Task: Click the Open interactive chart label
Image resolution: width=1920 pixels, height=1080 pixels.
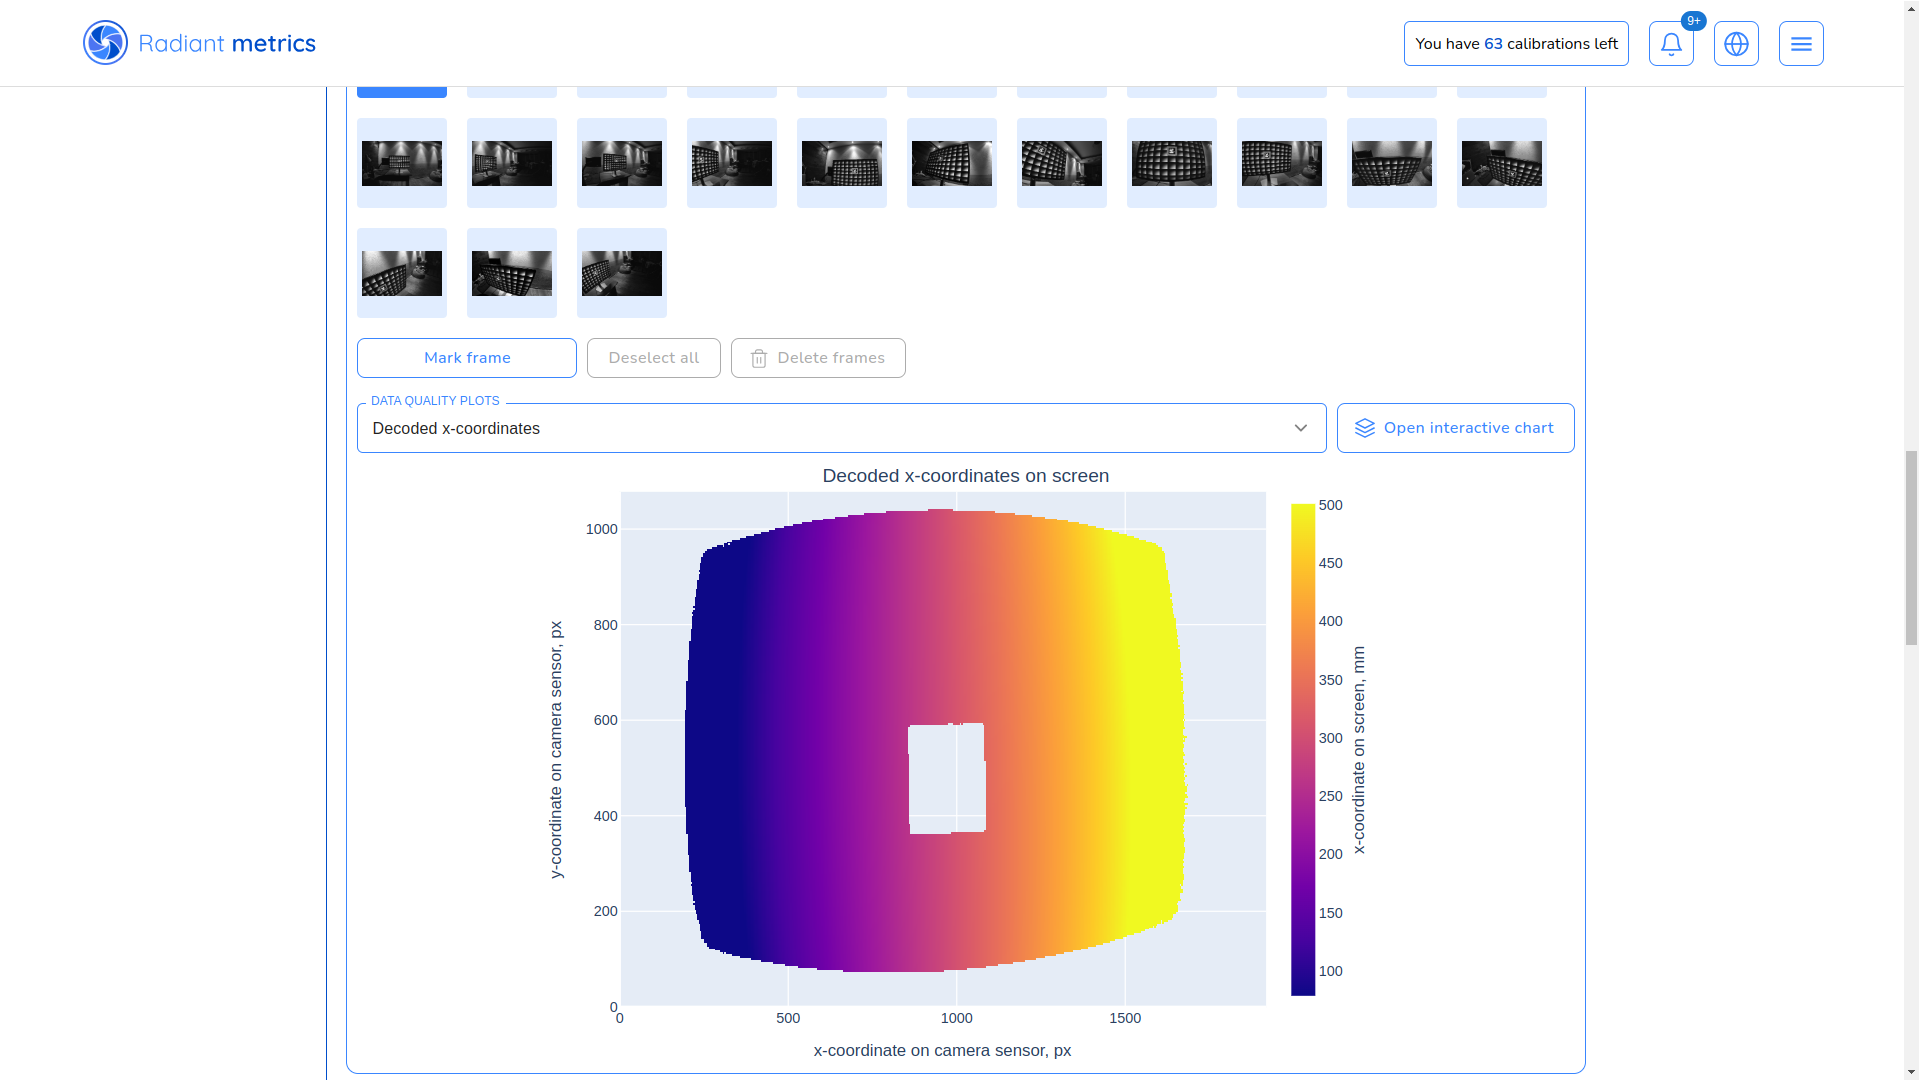Action: tap(1468, 428)
